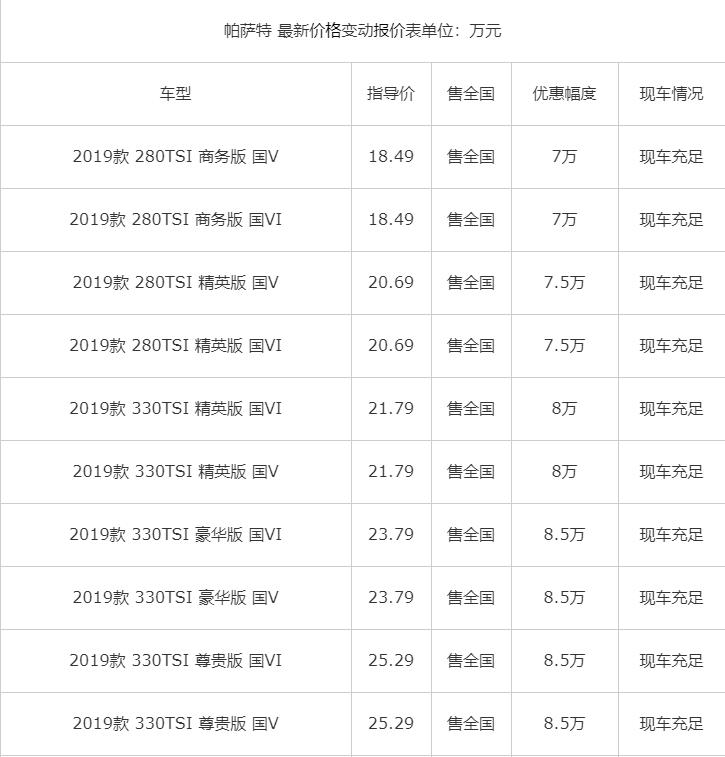Click 18.49 price for 280TSI 商务版 国V
This screenshot has height=757, width=725.
pos(390,157)
